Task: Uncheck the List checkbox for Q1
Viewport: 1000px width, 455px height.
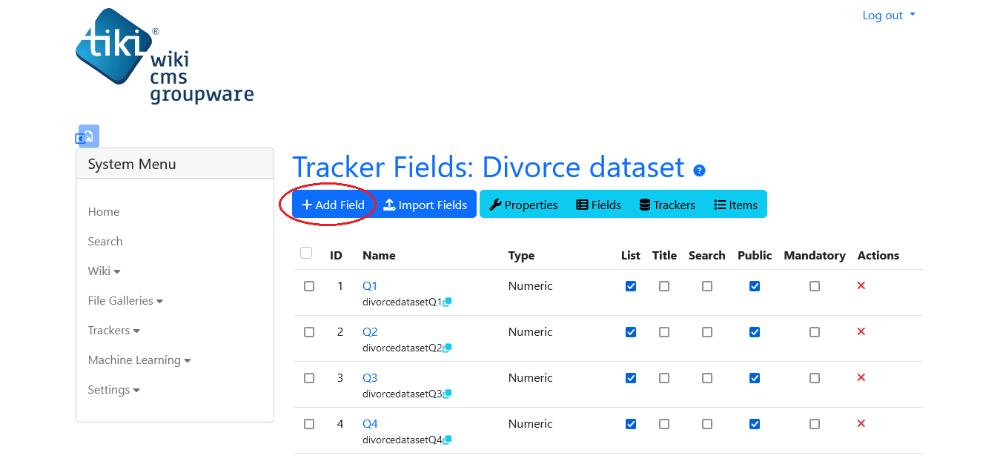Action: click(631, 287)
